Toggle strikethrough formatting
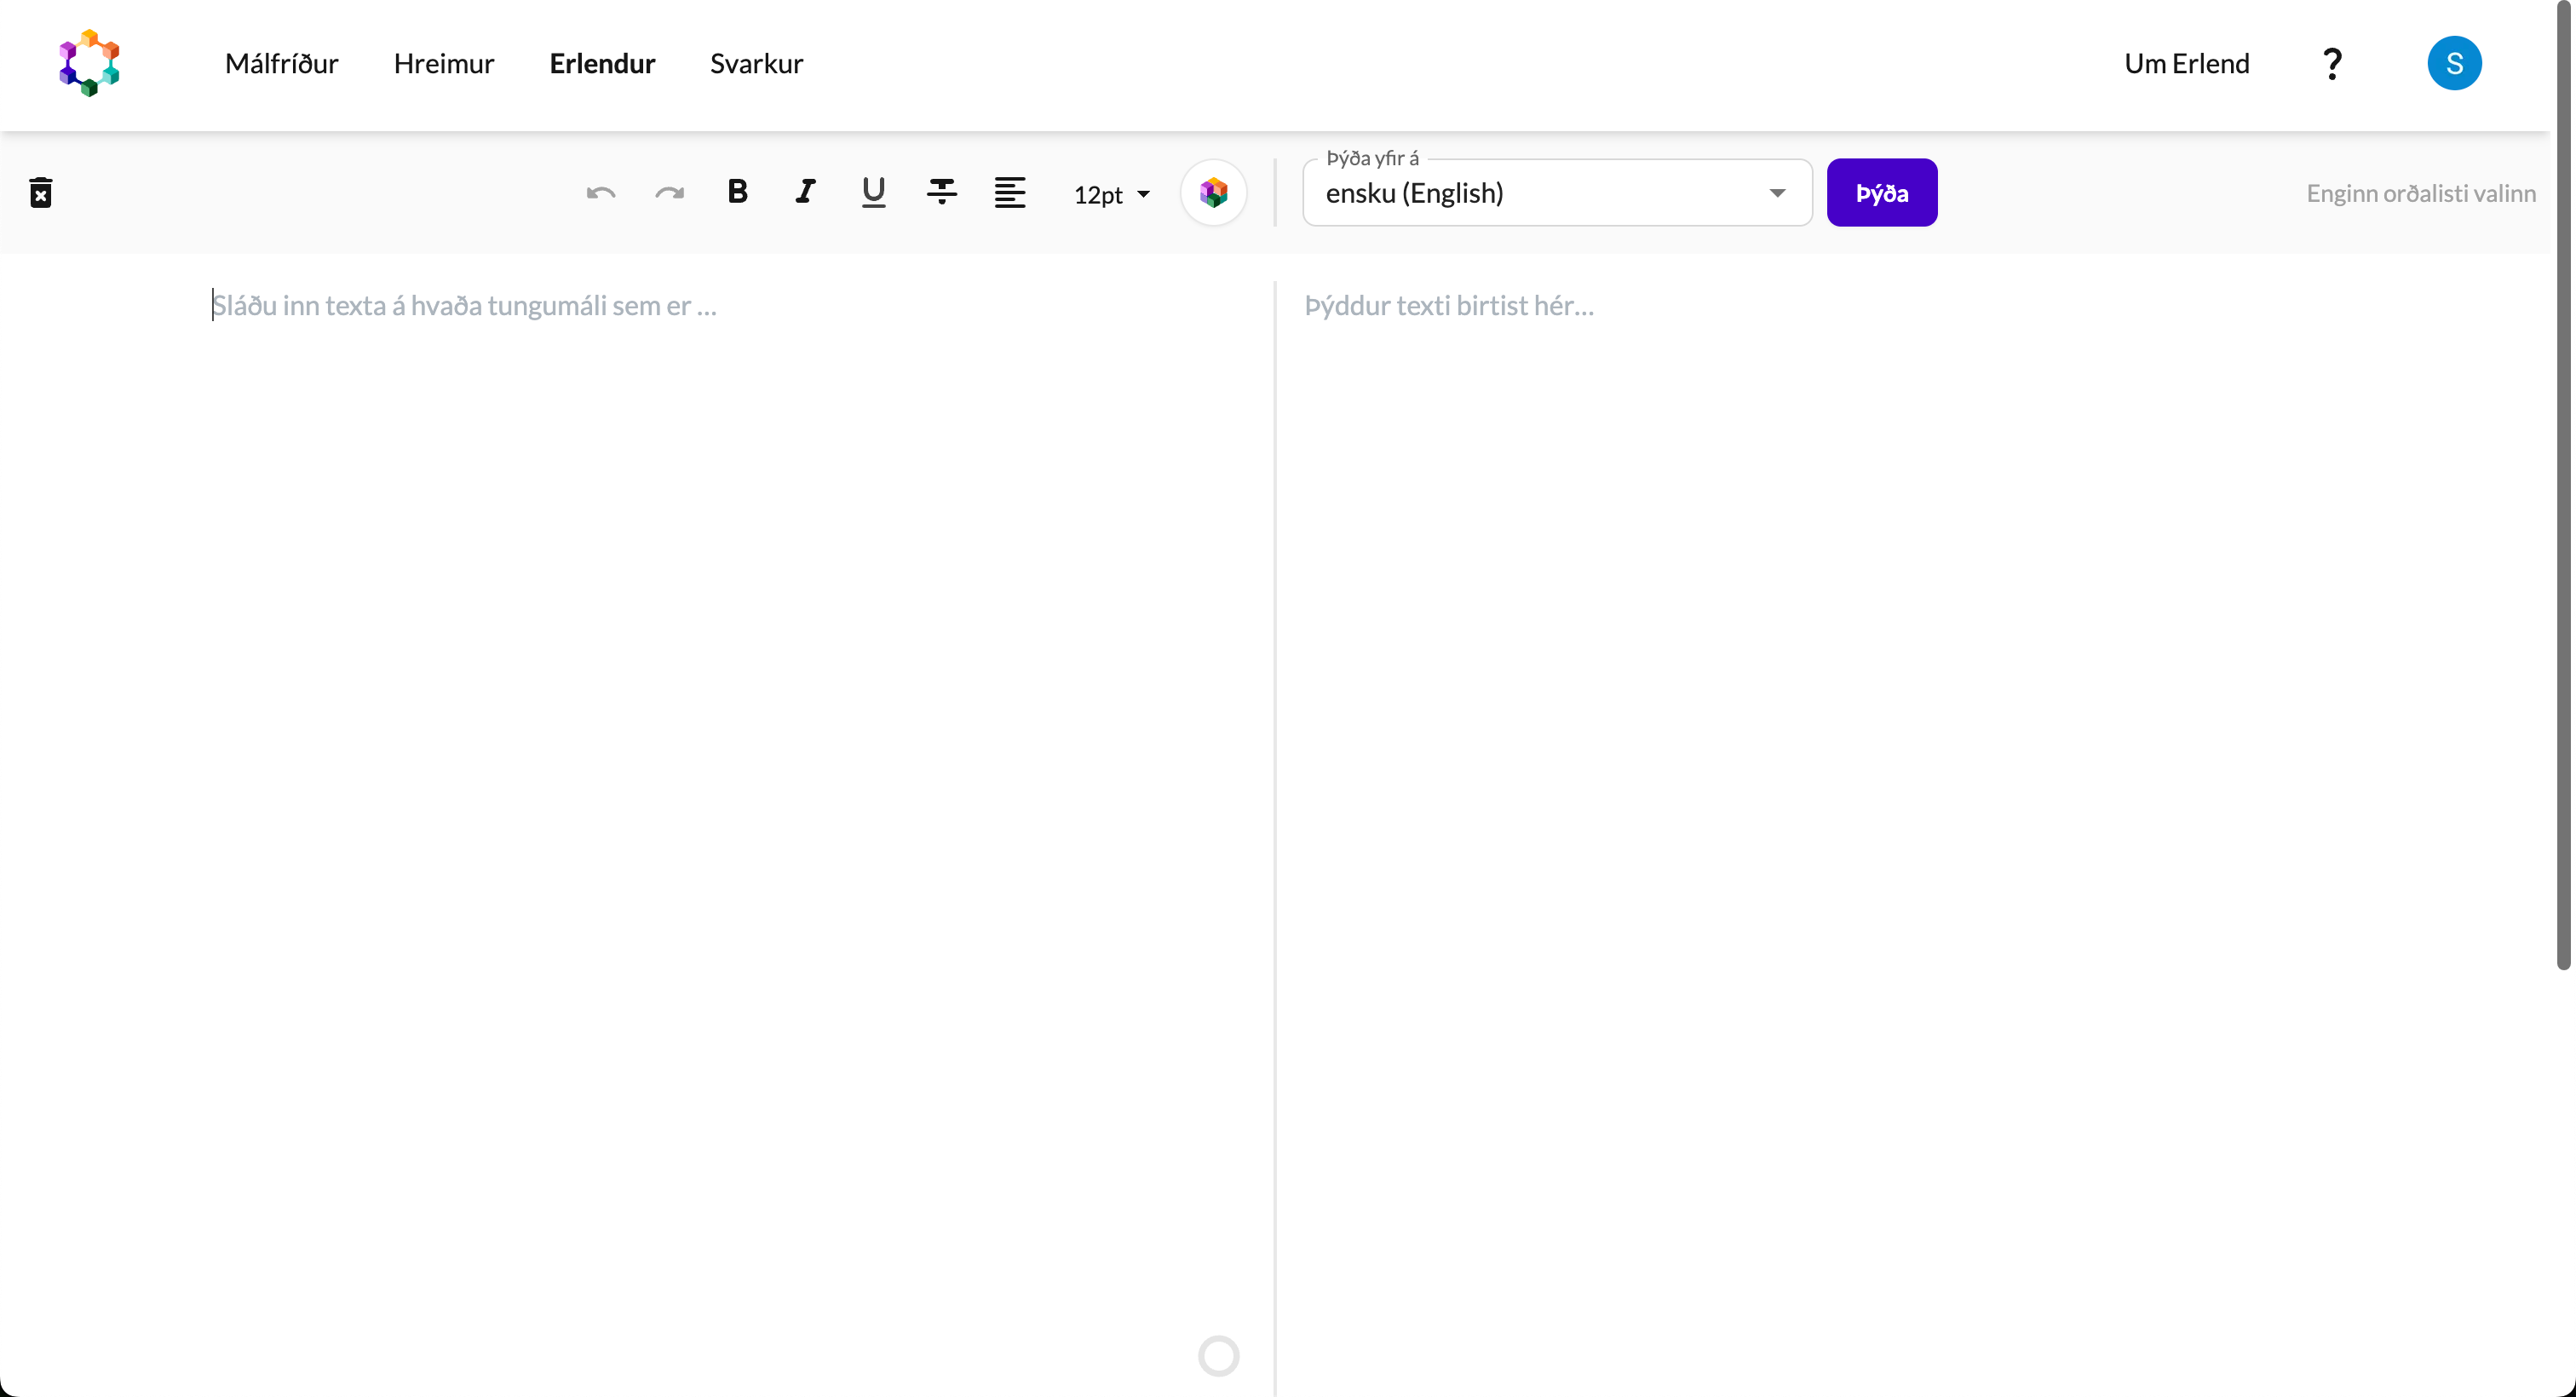This screenshot has width=2576, height=1397. click(x=942, y=192)
